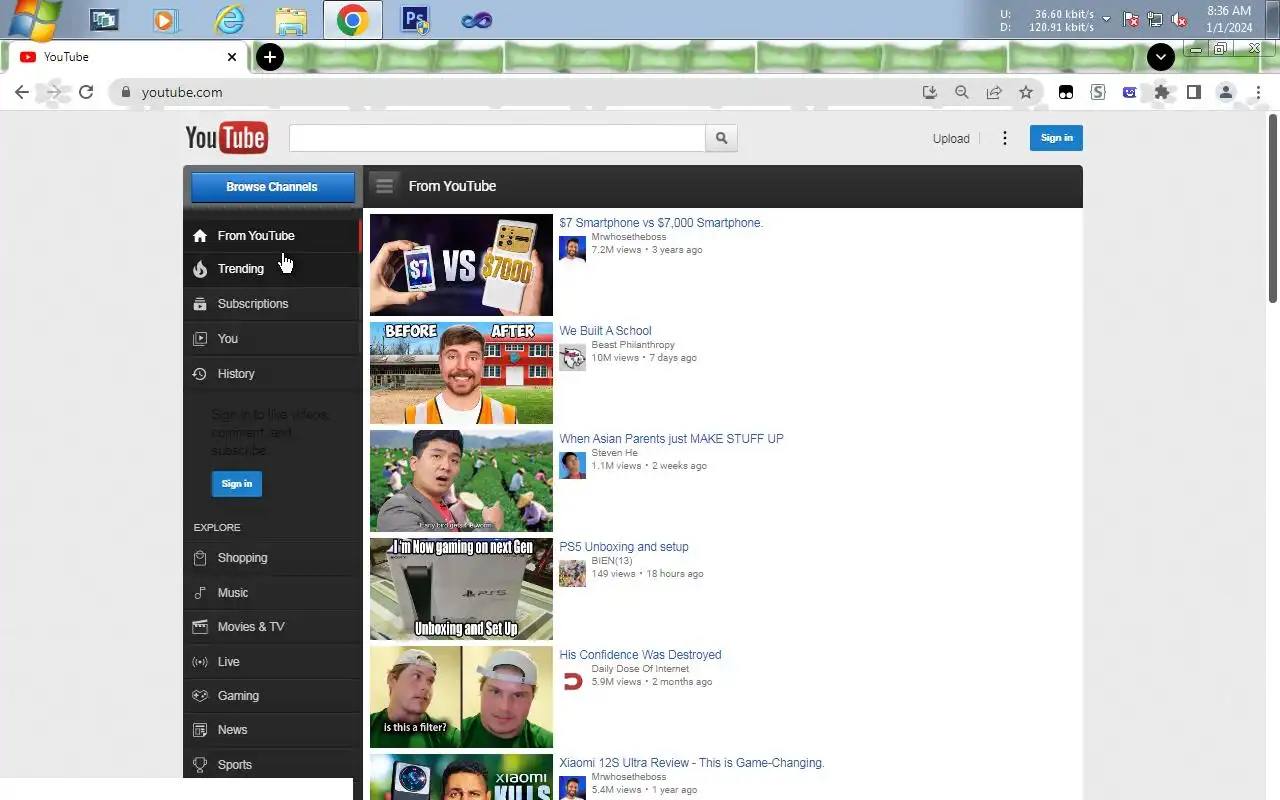The image size is (1280, 800).
Task: Bookmark this page with the star icon
Action: coord(1026,92)
